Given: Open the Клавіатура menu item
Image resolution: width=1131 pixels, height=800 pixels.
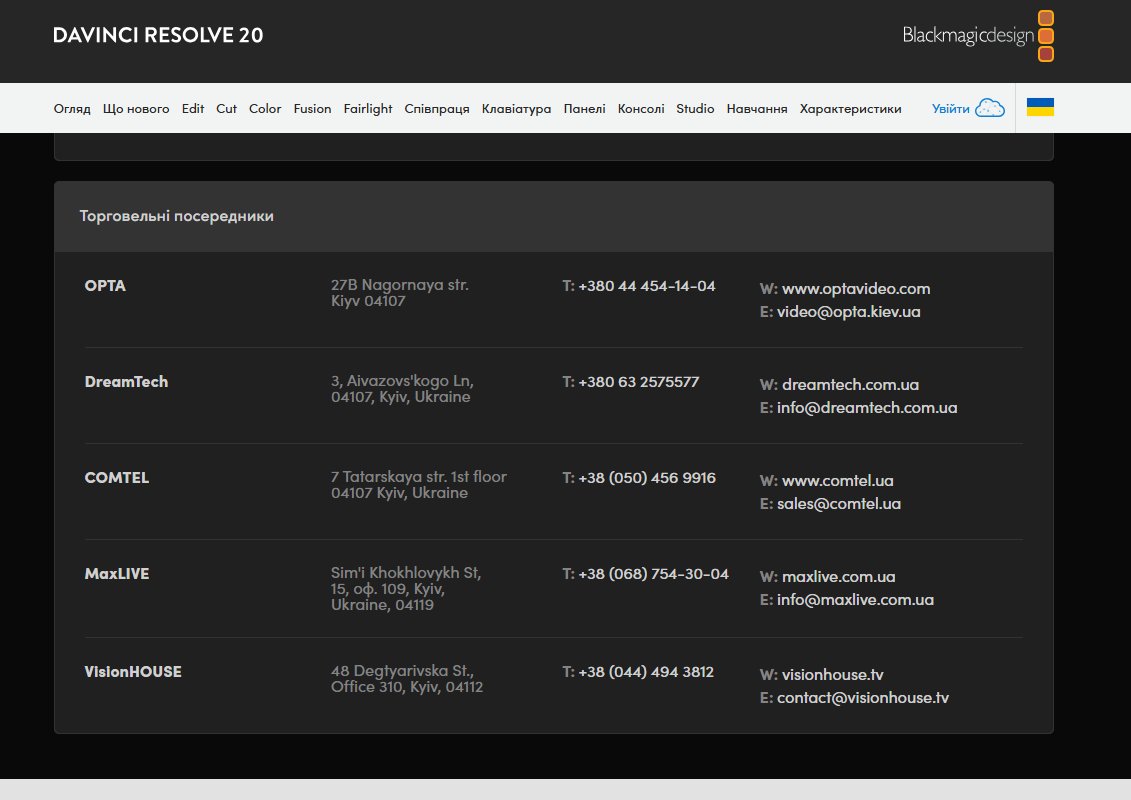Looking at the screenshot, I should [516, 109].
